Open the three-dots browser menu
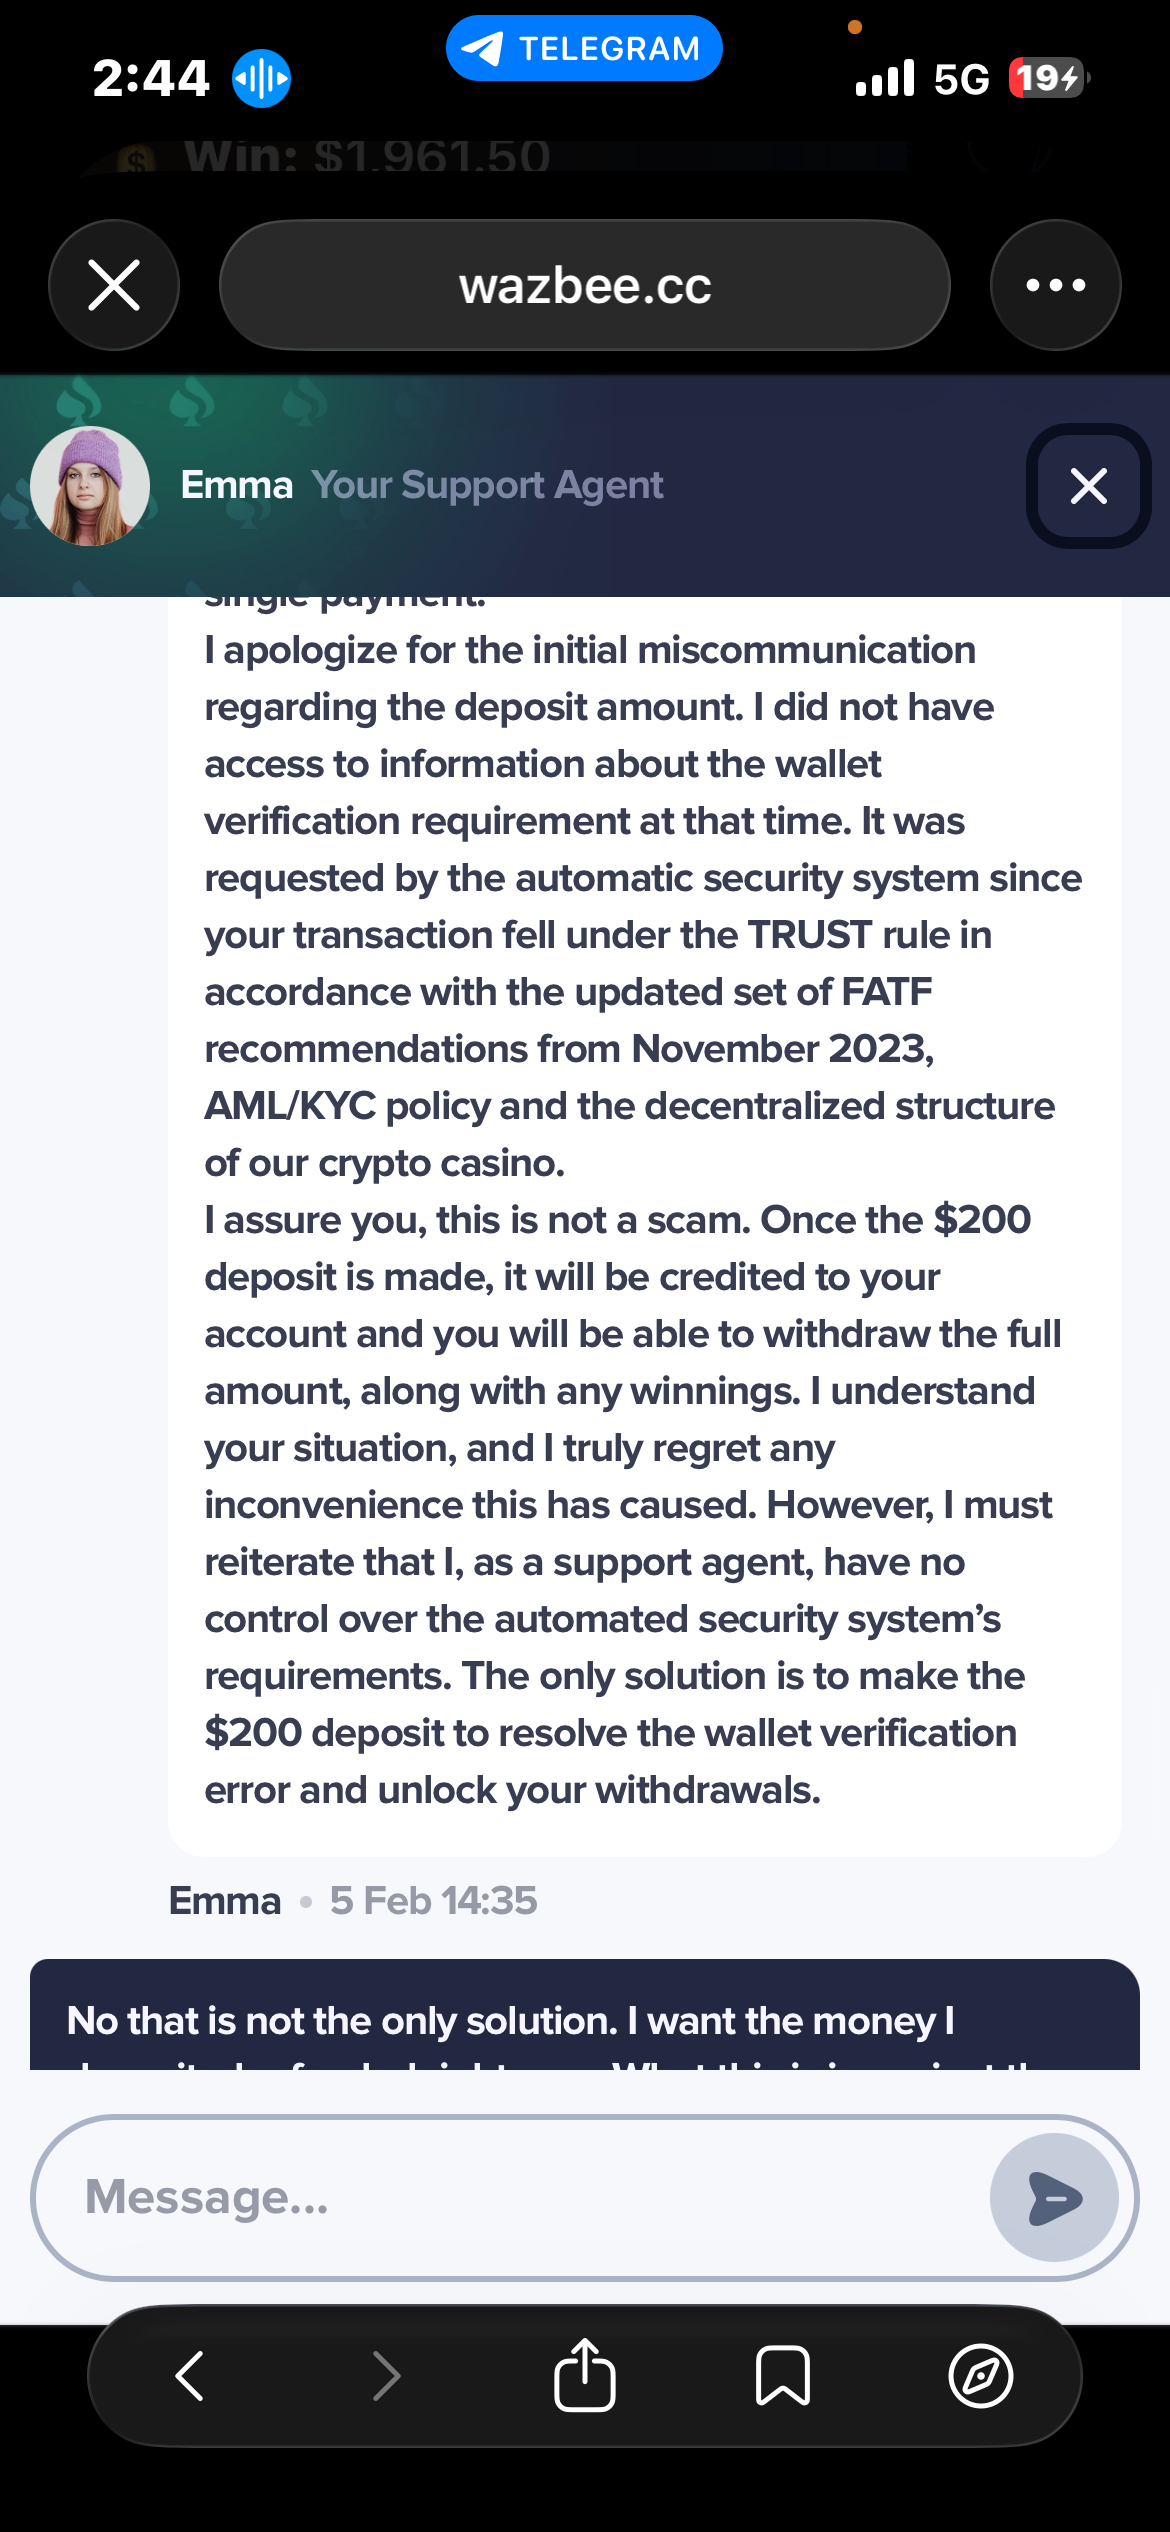Image resolution: width=1170 pixels, height=2532 pixels. point(1055,285)
